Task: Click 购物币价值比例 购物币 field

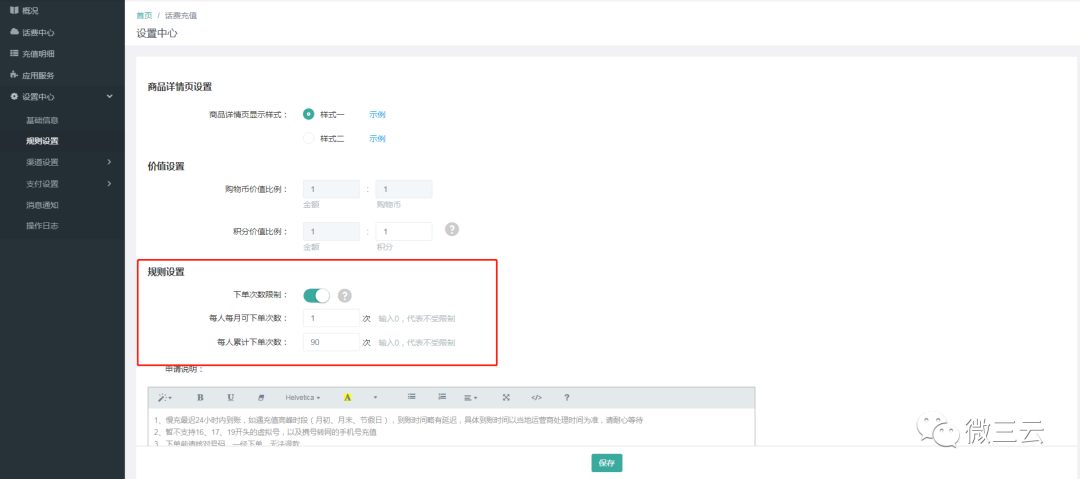Action: [404, 190]
